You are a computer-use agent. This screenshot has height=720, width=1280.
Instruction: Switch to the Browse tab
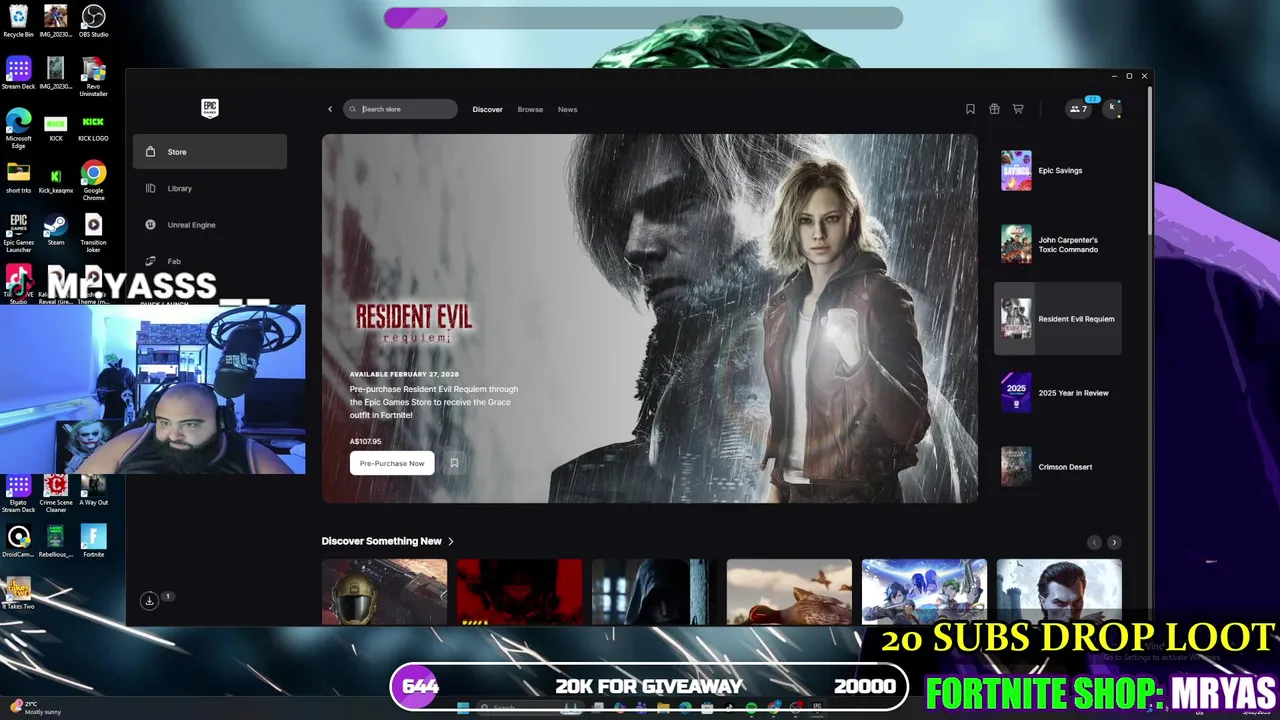530,109
